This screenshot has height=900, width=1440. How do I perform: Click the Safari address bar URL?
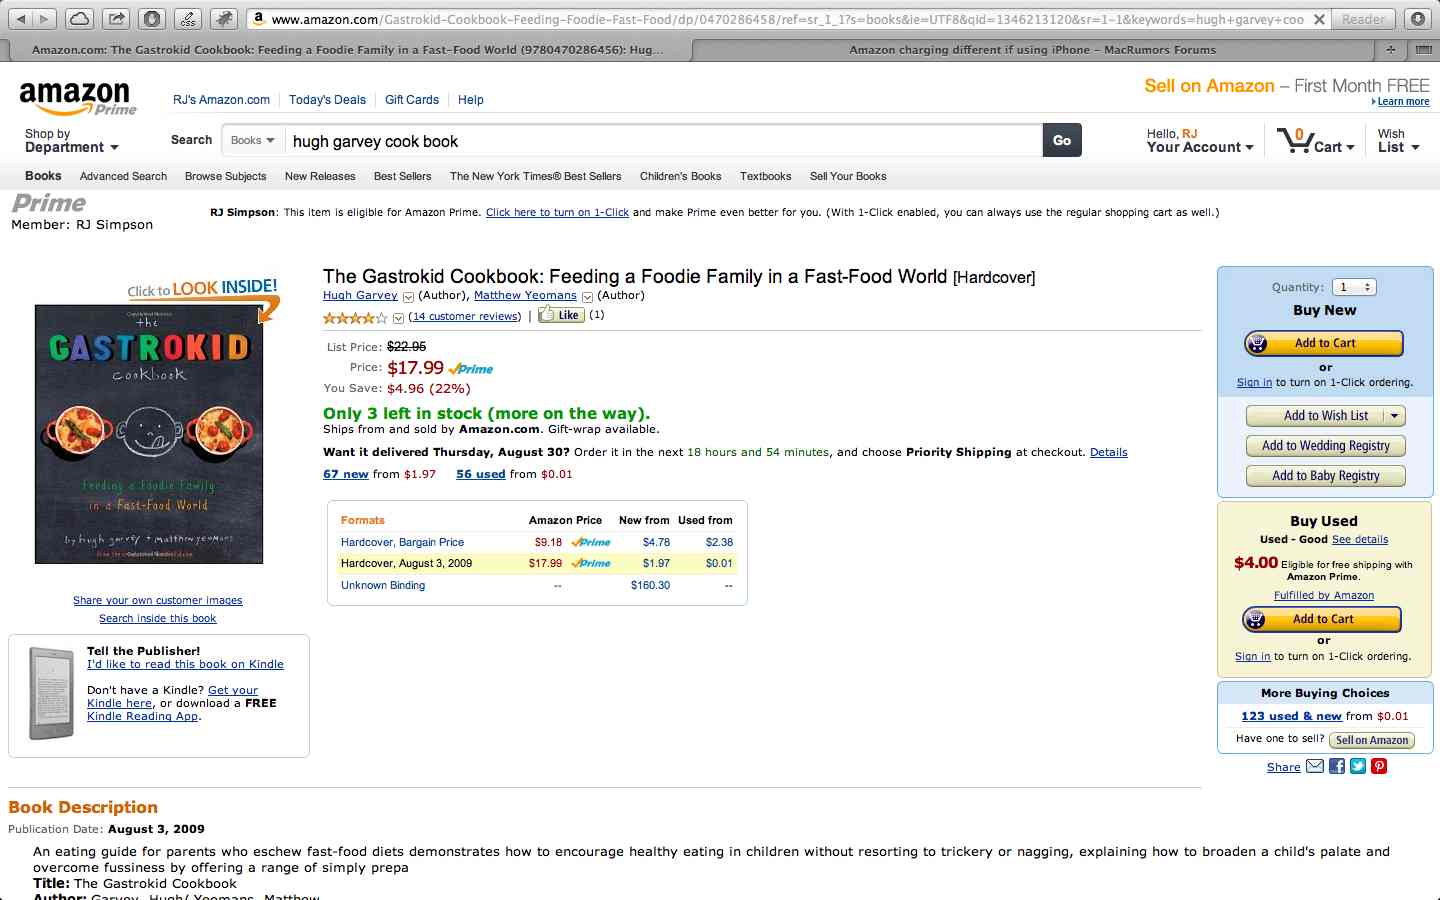point(786,19)
